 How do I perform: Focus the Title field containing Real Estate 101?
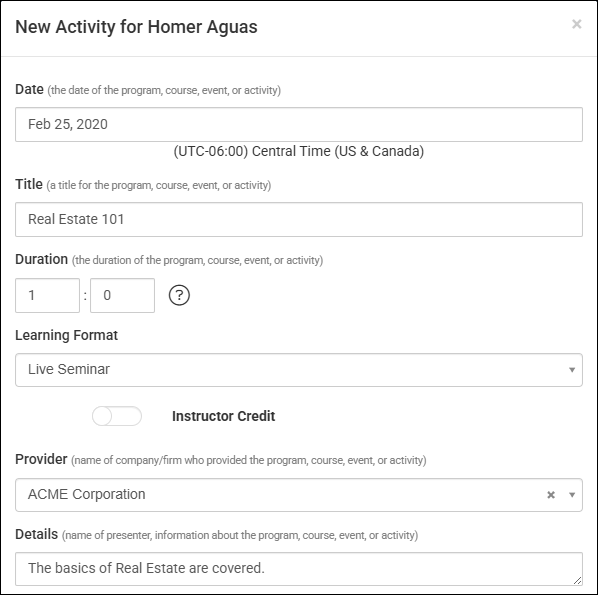pyautogui.click(x=299, y=219)
